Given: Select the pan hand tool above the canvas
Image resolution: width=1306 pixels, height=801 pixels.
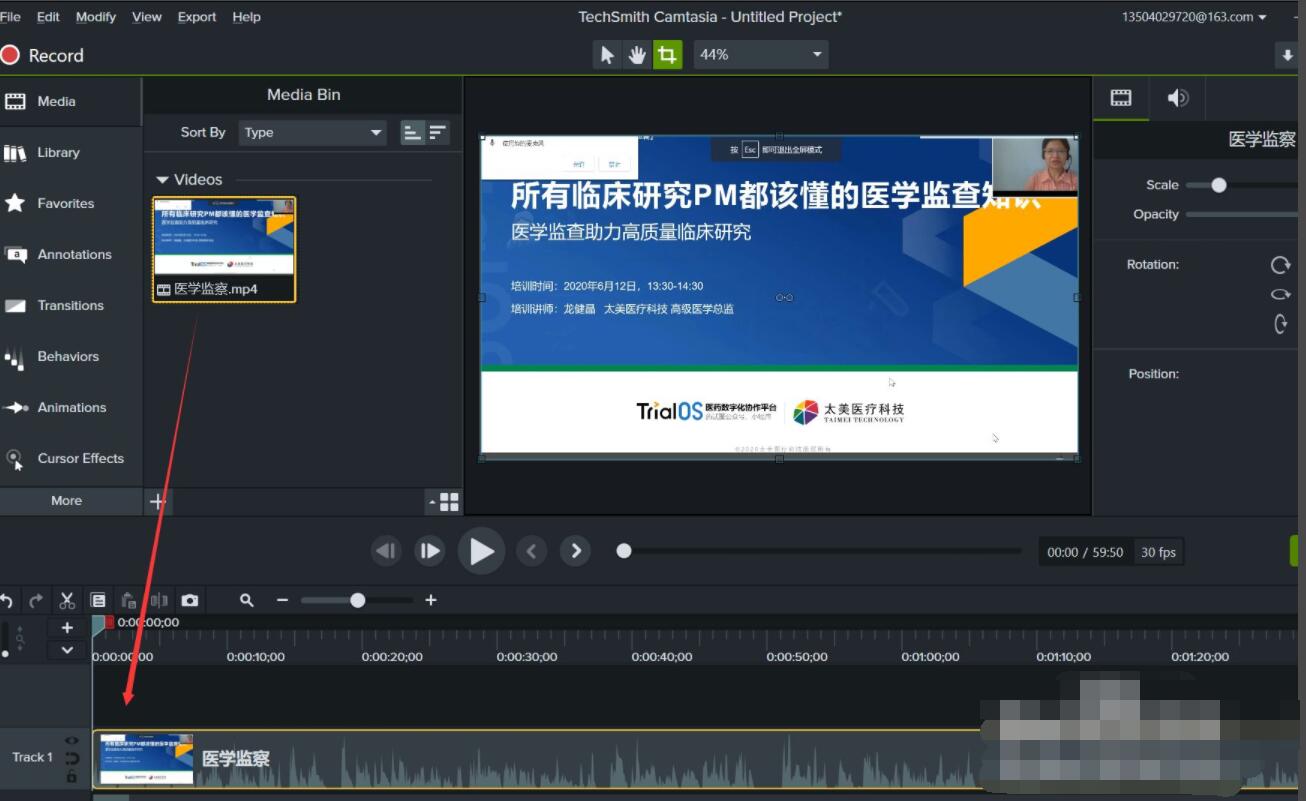Looking at the screenshot, I should click(637, 54).
